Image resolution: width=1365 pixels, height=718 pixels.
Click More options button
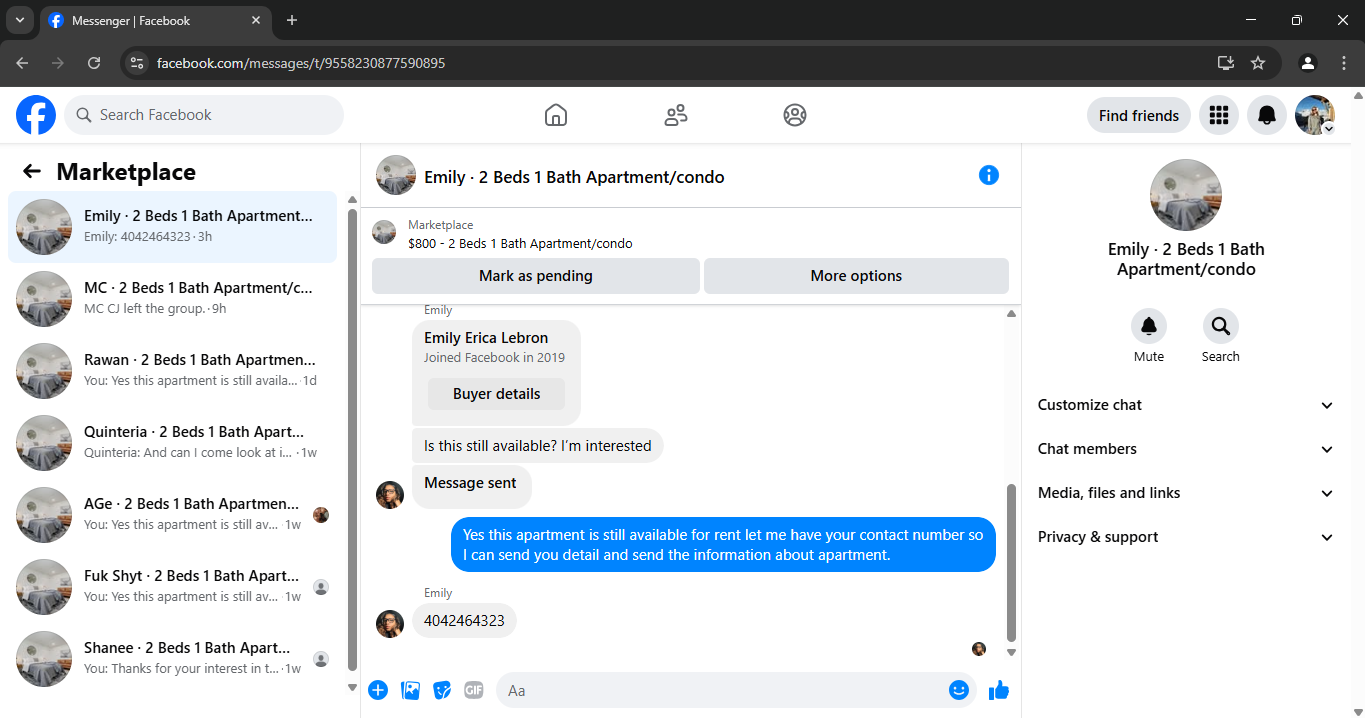click(856, 276)
